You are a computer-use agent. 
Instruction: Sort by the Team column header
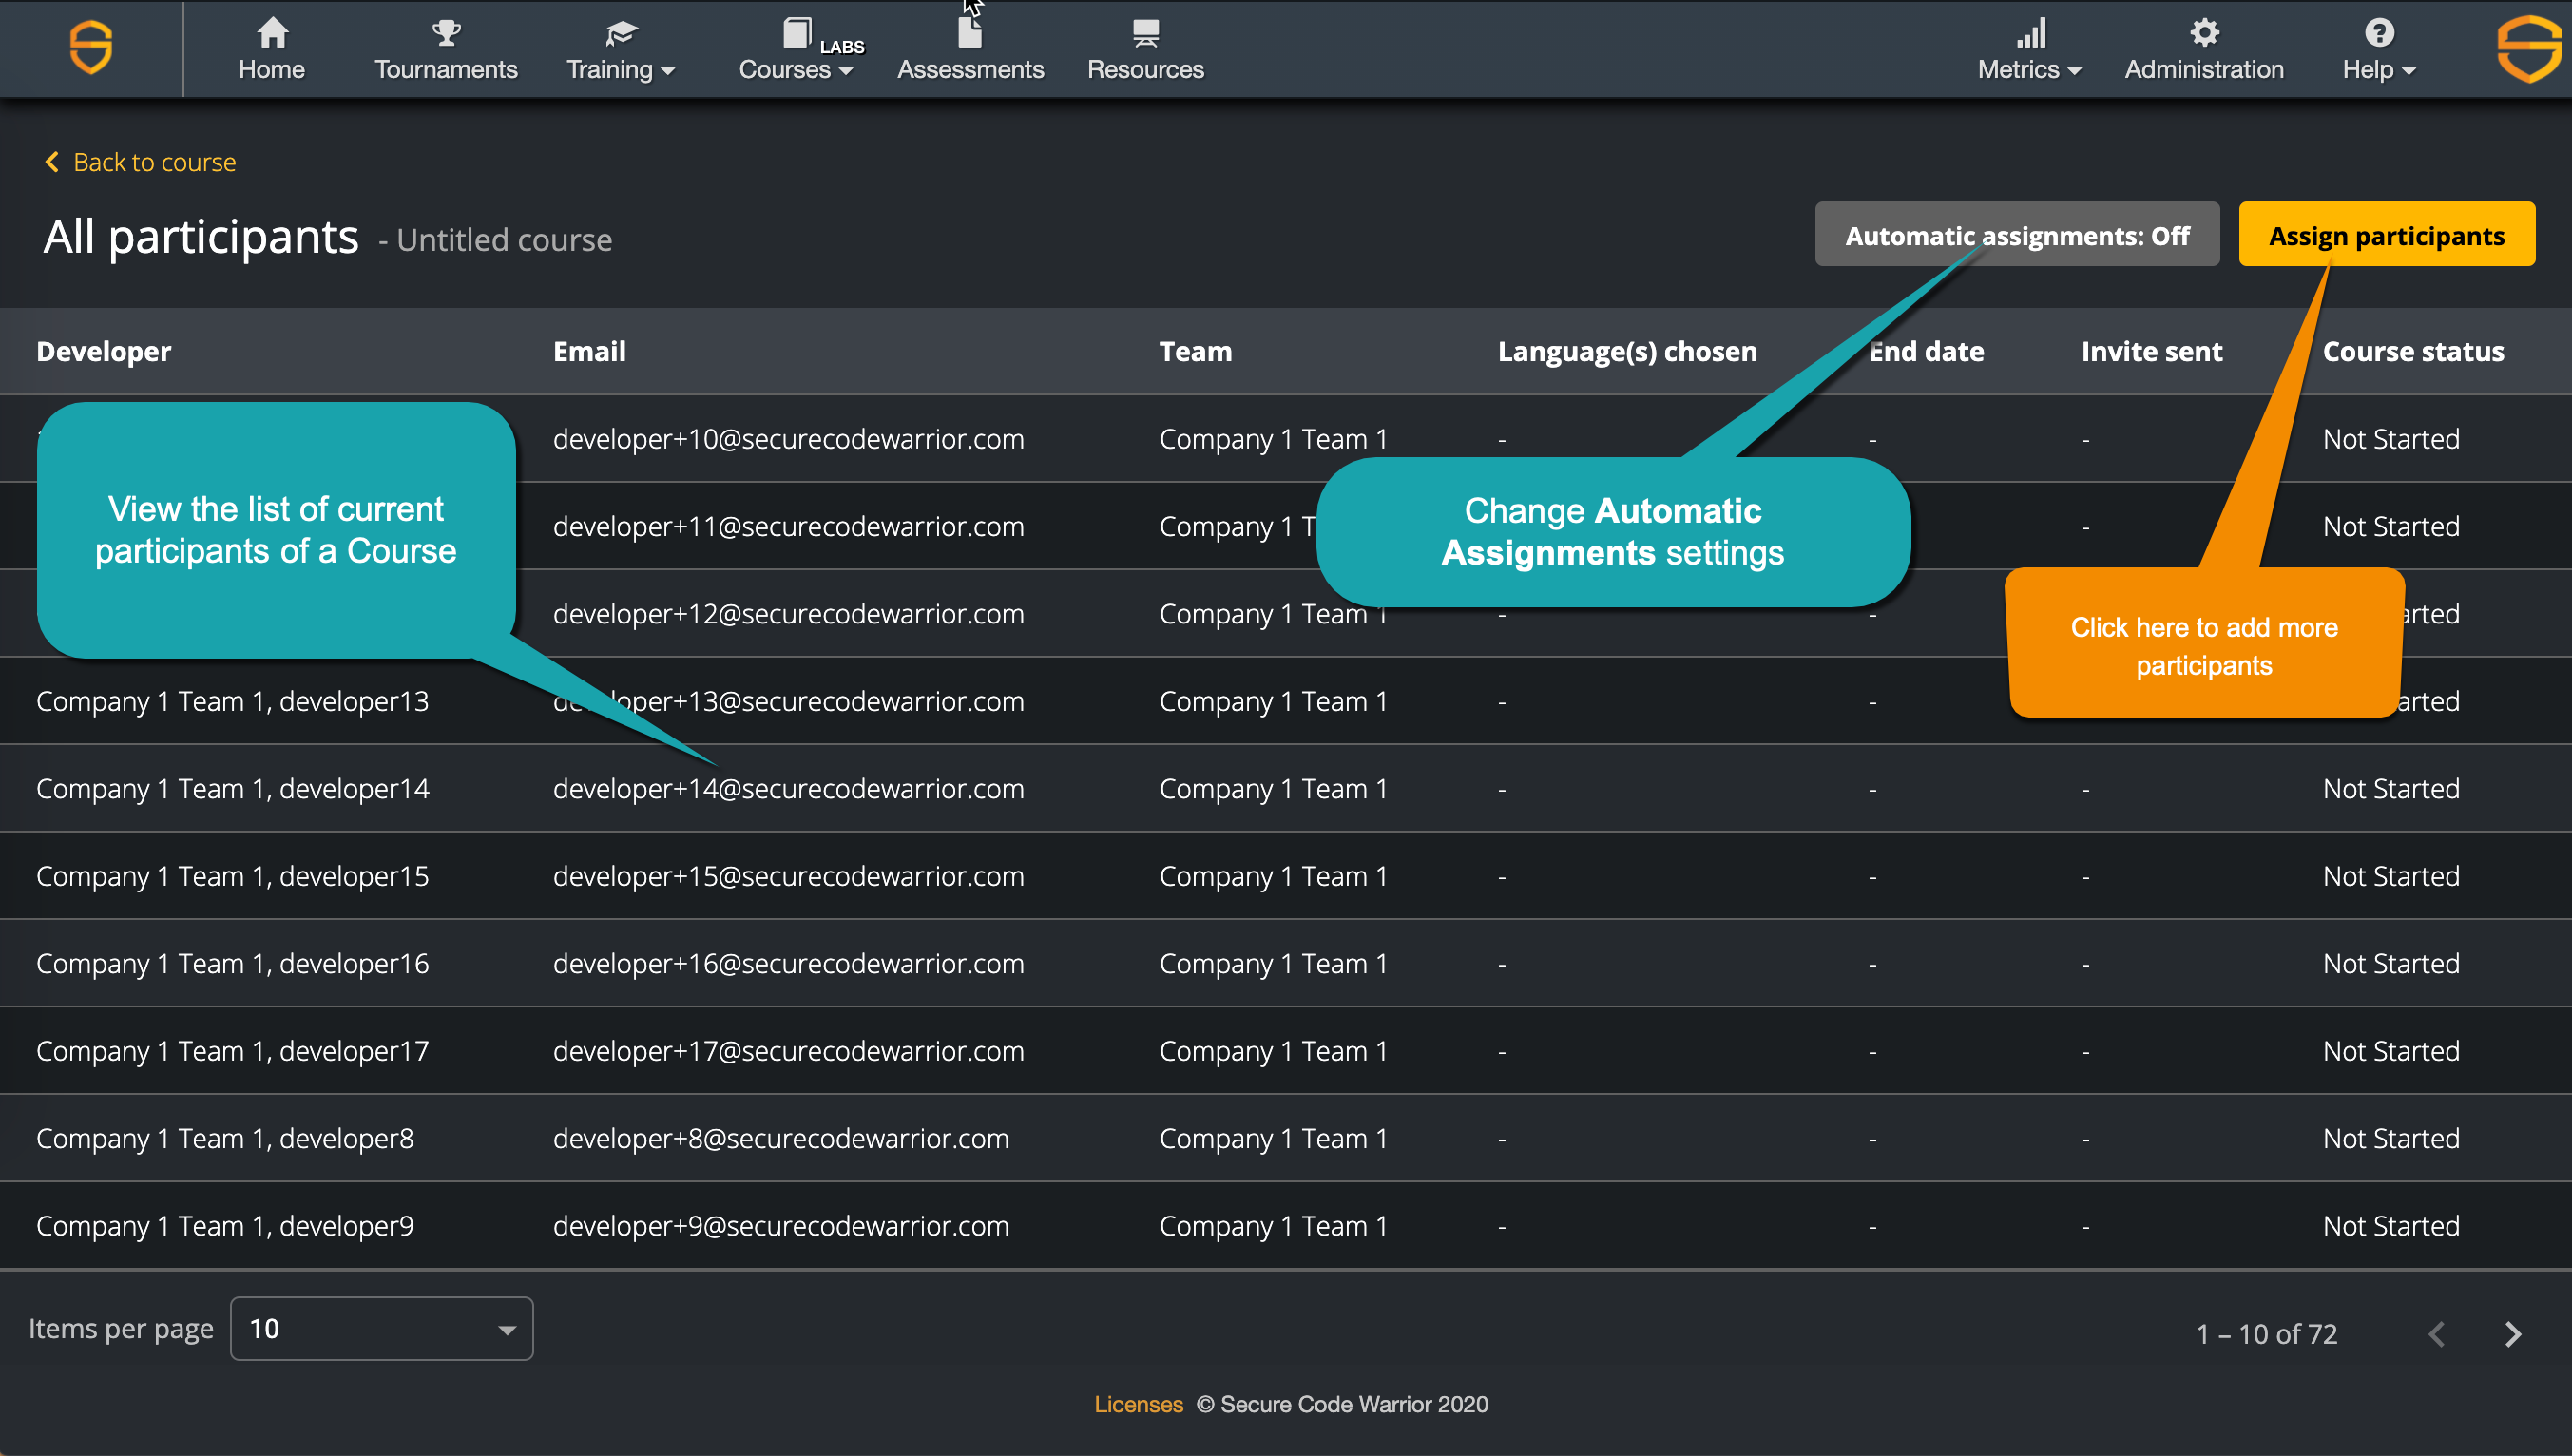click(x=1195, y=351)
